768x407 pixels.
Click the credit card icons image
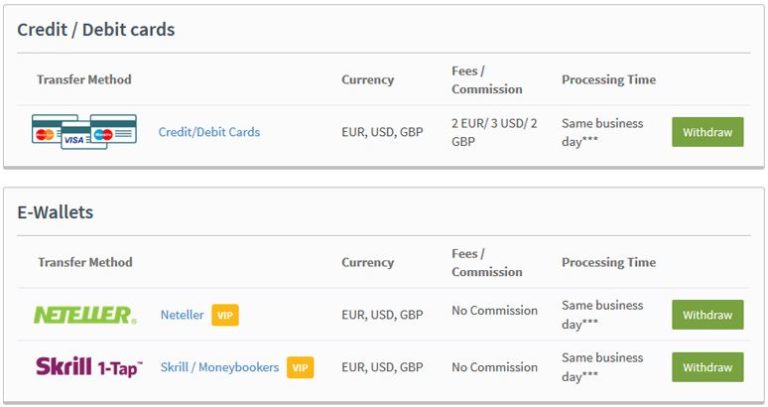click(x=84, y=132)
